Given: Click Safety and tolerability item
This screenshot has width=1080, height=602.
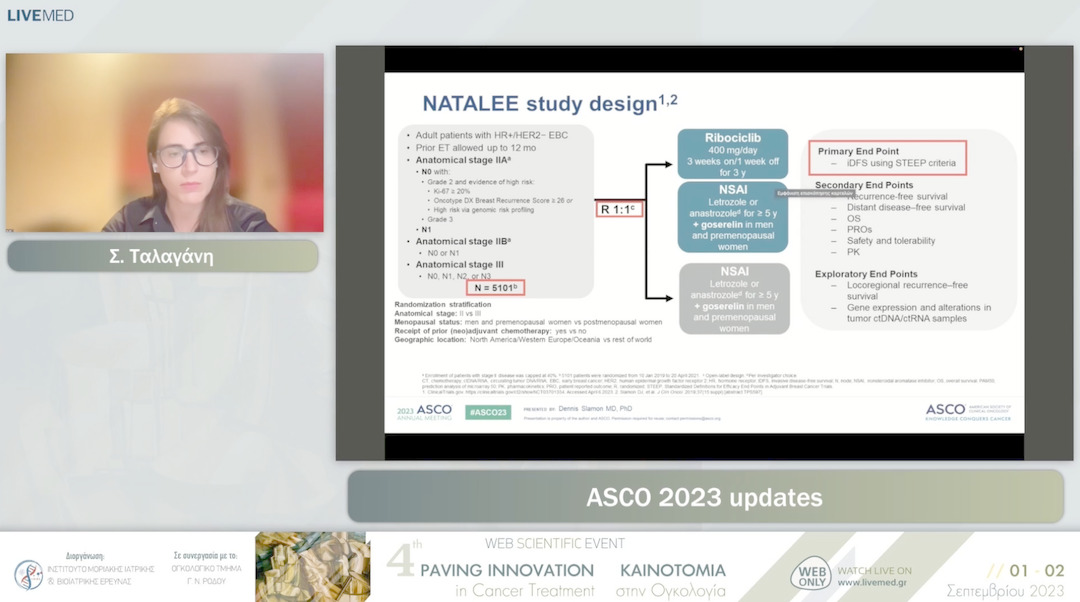Looking at the screenshot, I should tap(891, 240).
